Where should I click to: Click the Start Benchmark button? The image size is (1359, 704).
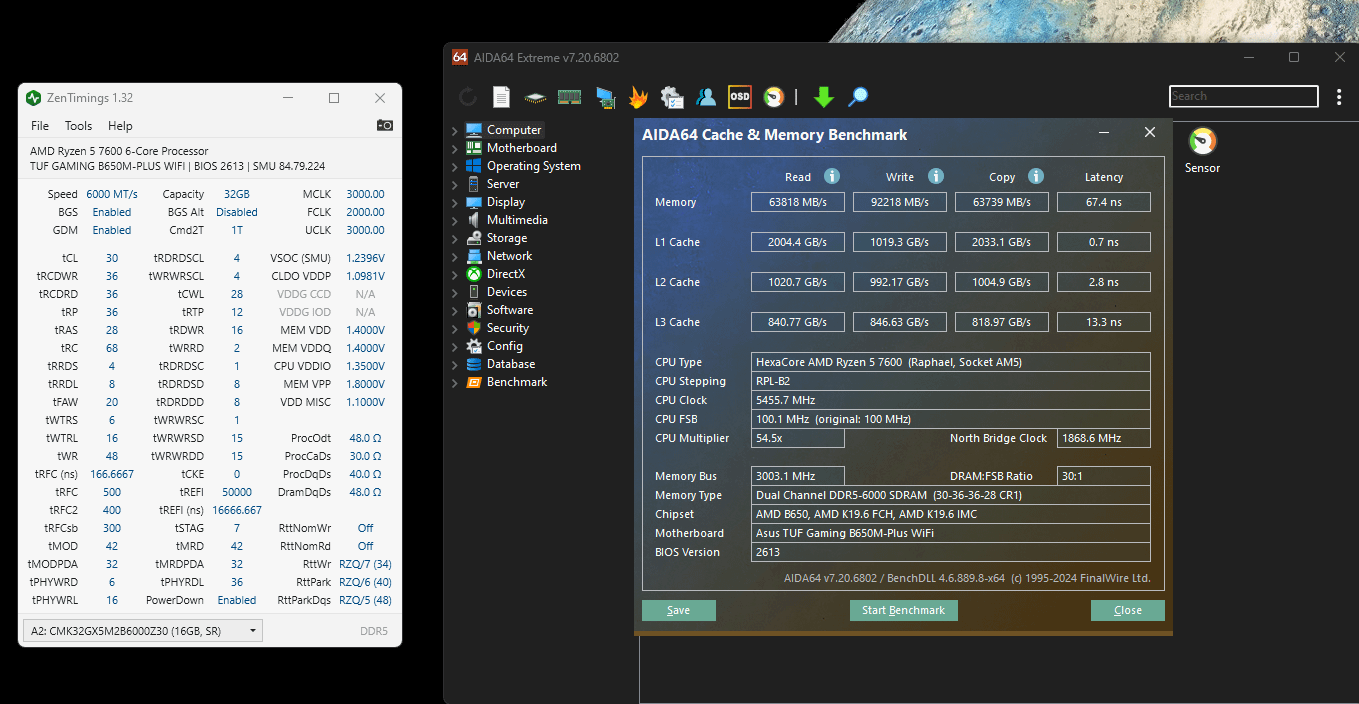click(904, 610)
